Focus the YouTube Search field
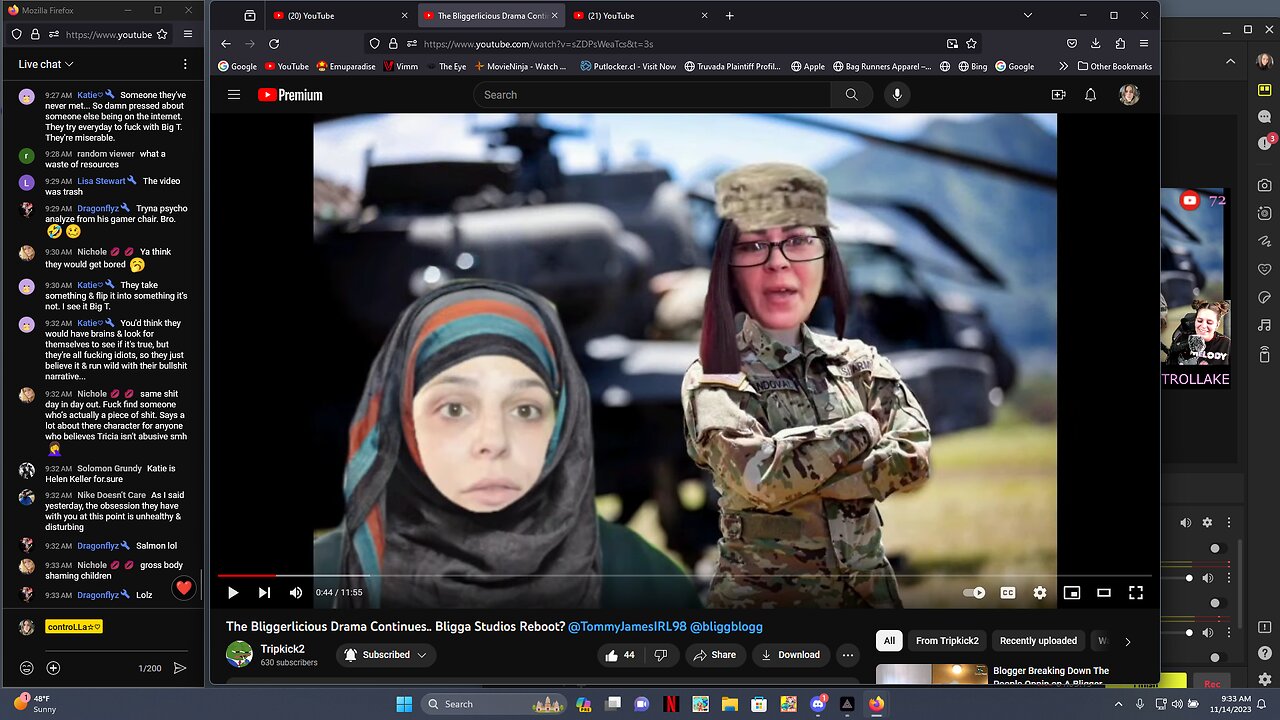The width and height of the screenshot is (1280, 720). (651, 95)
